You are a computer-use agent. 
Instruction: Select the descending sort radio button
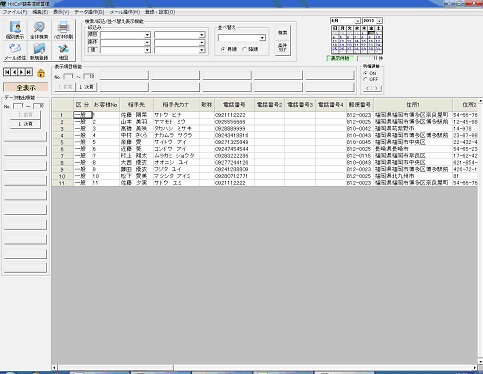tap(244, 49)
